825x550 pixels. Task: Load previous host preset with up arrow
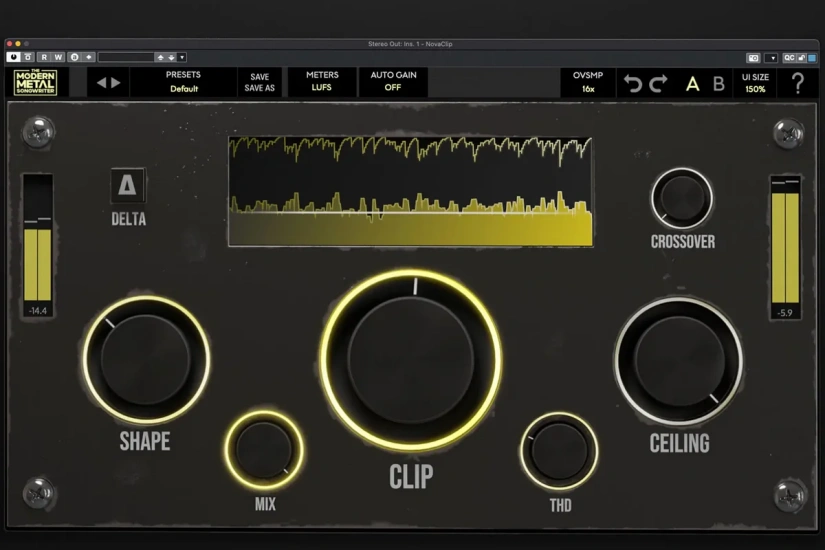point(160,57)
